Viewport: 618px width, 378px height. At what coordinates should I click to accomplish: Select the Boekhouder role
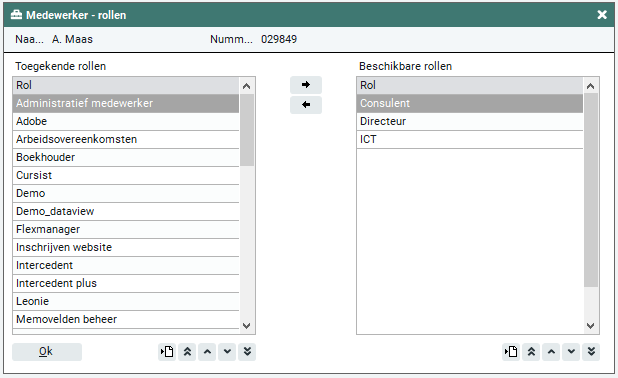point(126,157)
